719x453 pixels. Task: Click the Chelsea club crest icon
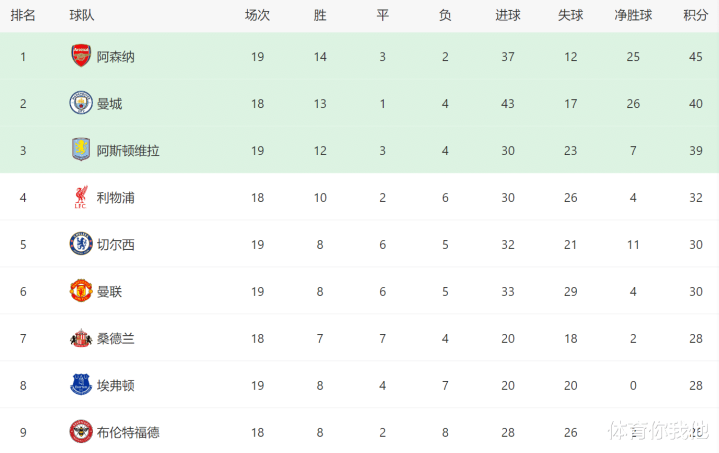(81, 244)
